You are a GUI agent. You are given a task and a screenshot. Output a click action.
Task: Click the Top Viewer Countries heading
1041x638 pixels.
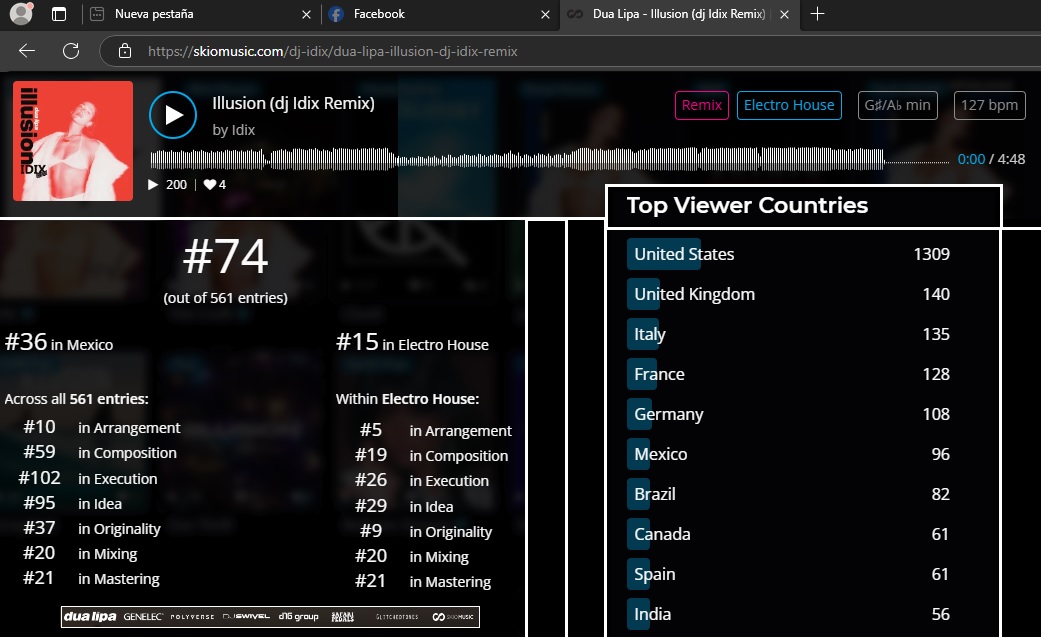tap(748, 205)
